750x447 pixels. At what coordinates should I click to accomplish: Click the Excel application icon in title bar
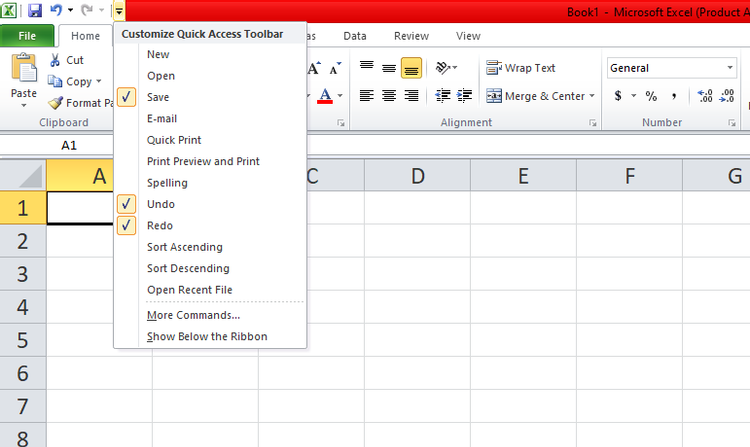coord(8,10)
